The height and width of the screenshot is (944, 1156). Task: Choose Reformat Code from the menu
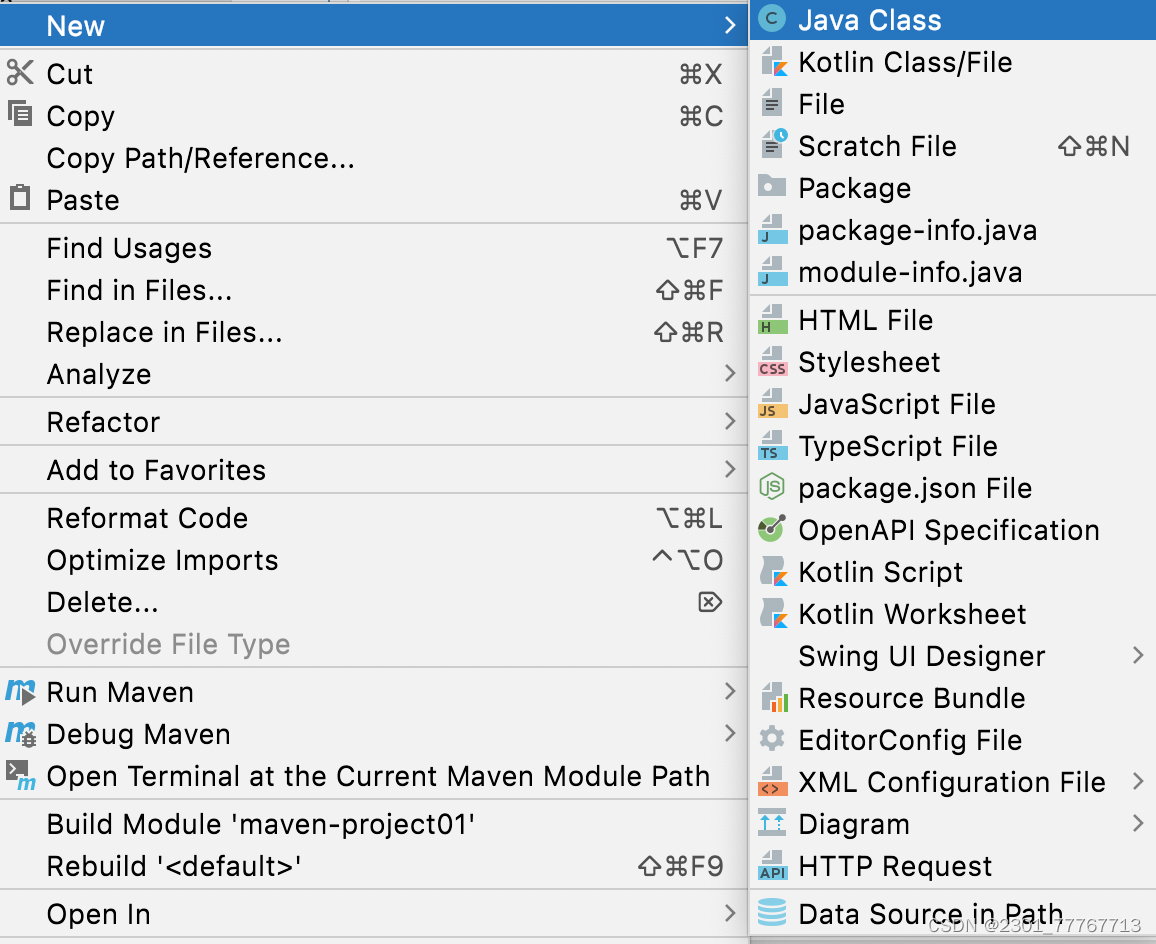(146, 517)
